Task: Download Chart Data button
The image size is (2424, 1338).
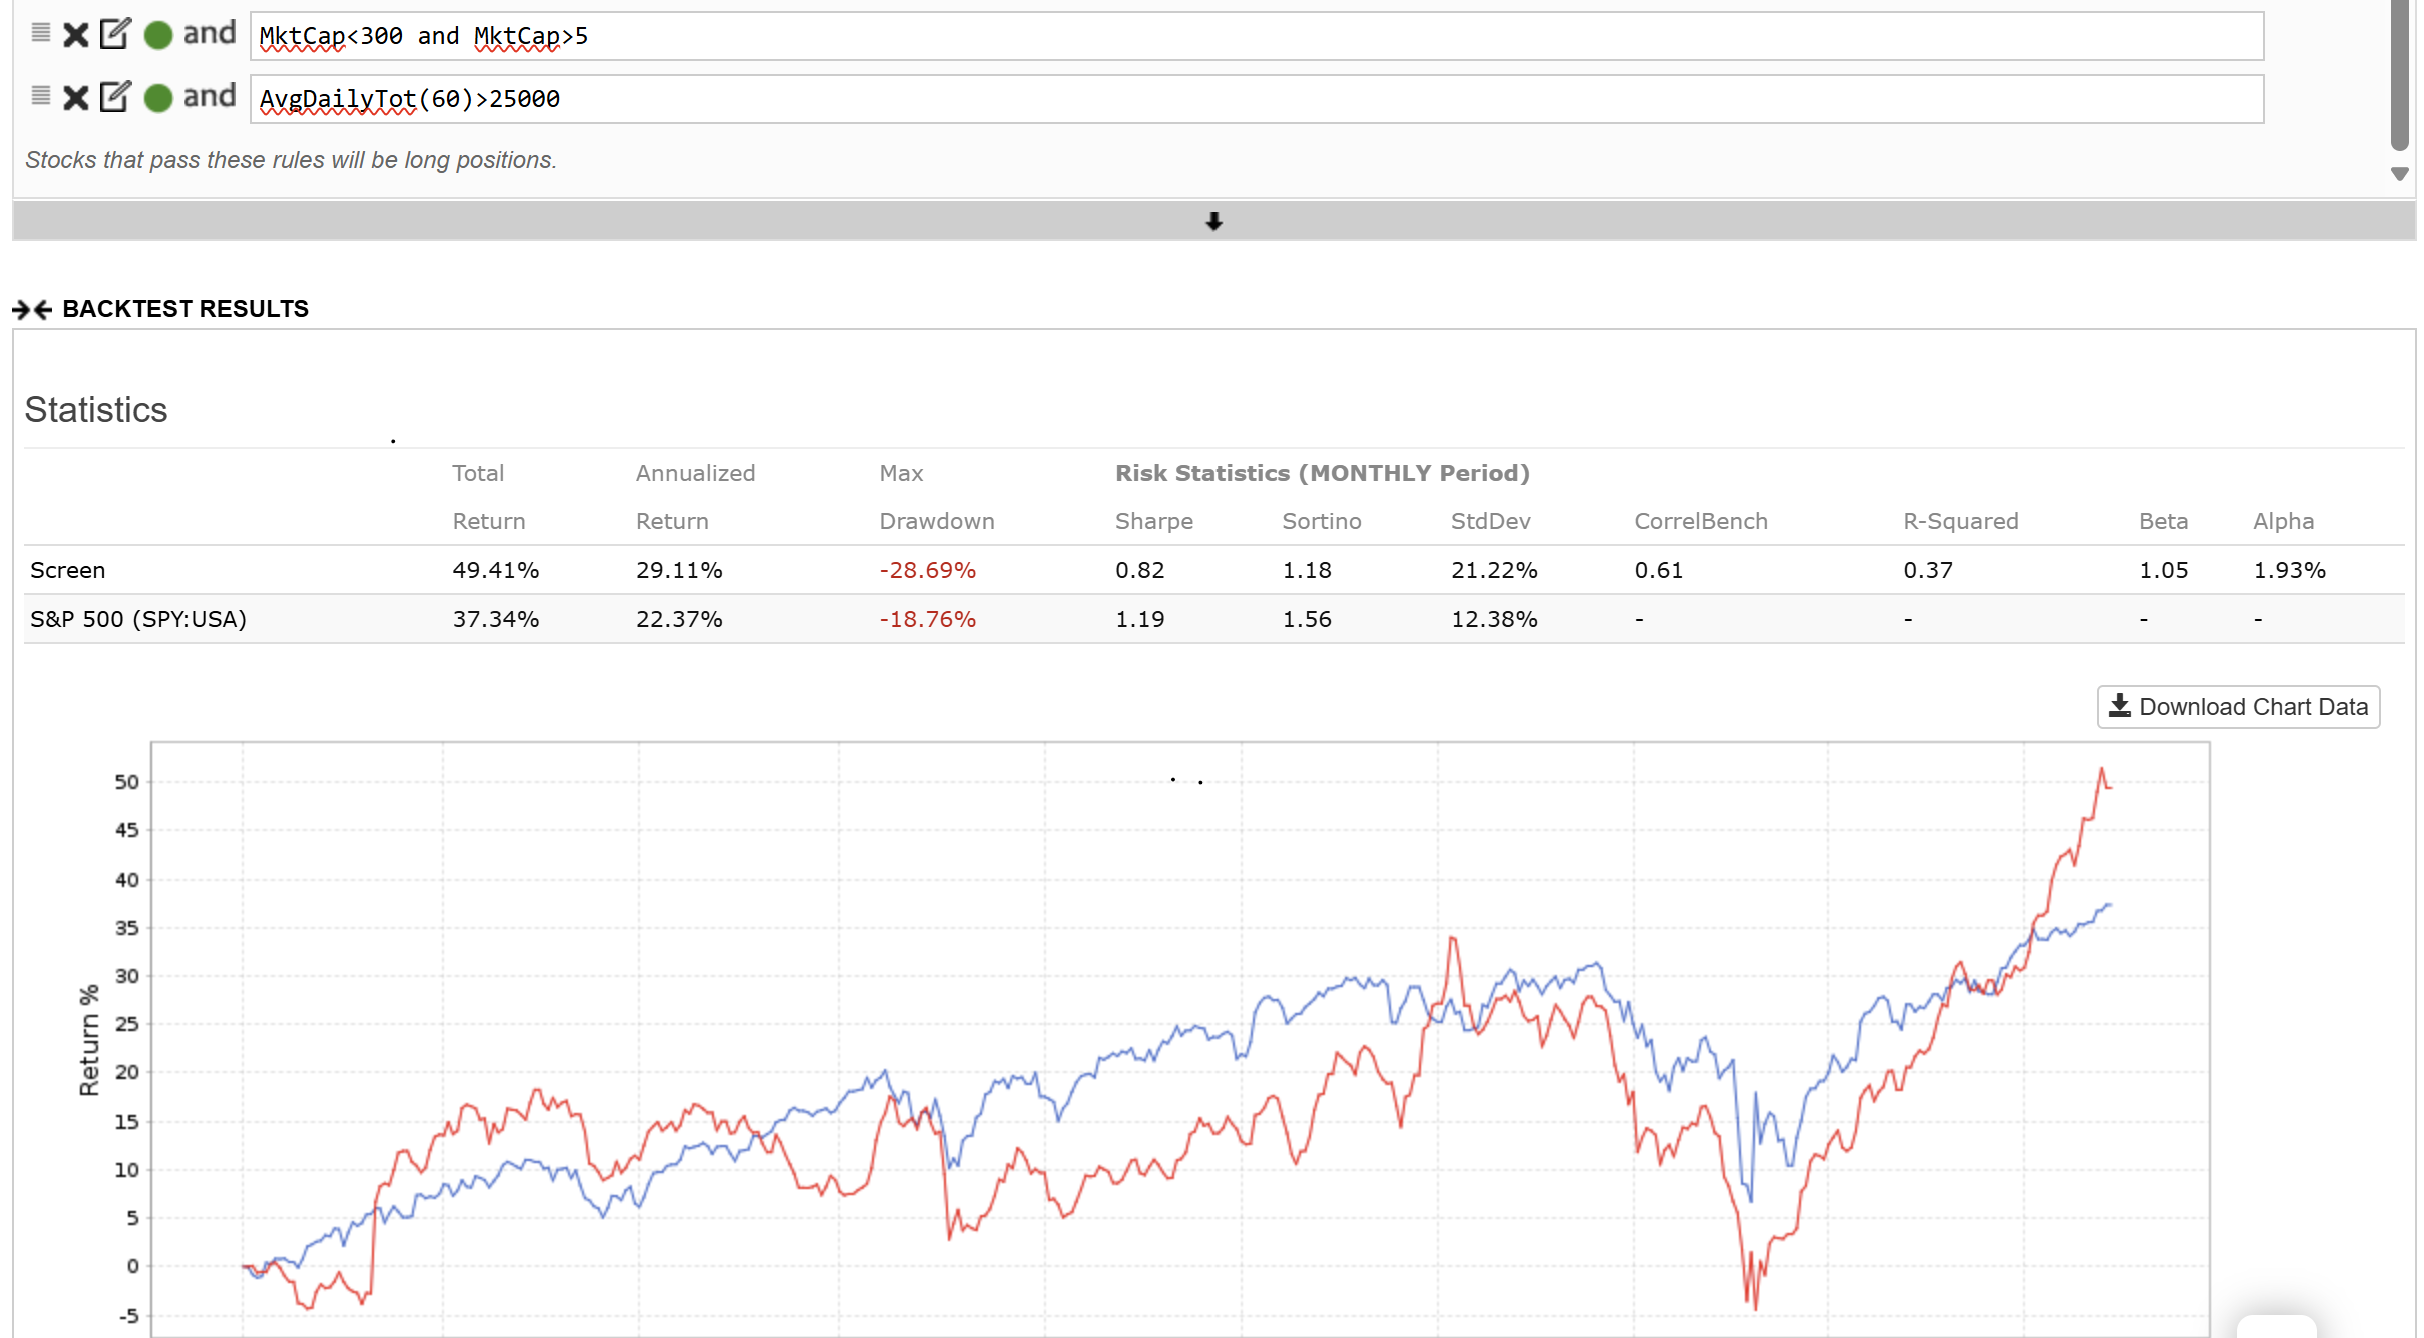Action: 2238,707
